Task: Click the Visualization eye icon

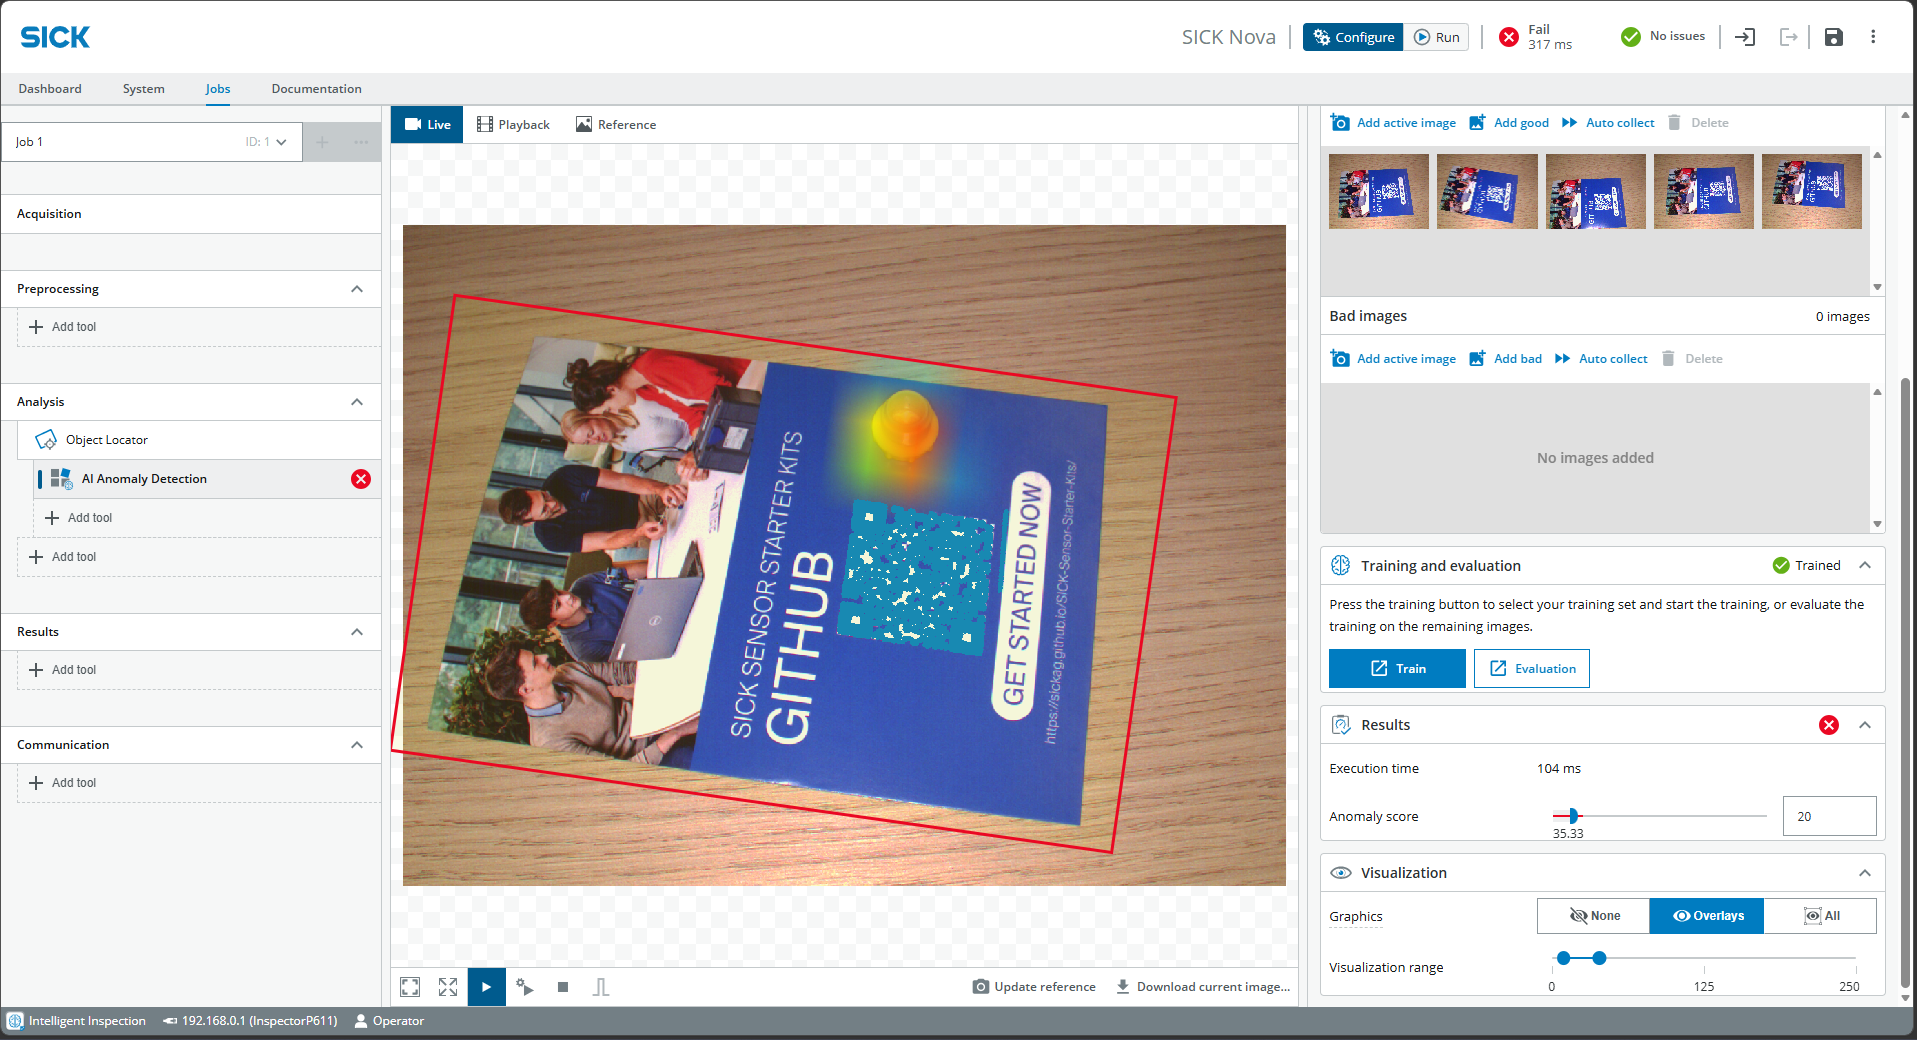Action: tap(1341, 873)
